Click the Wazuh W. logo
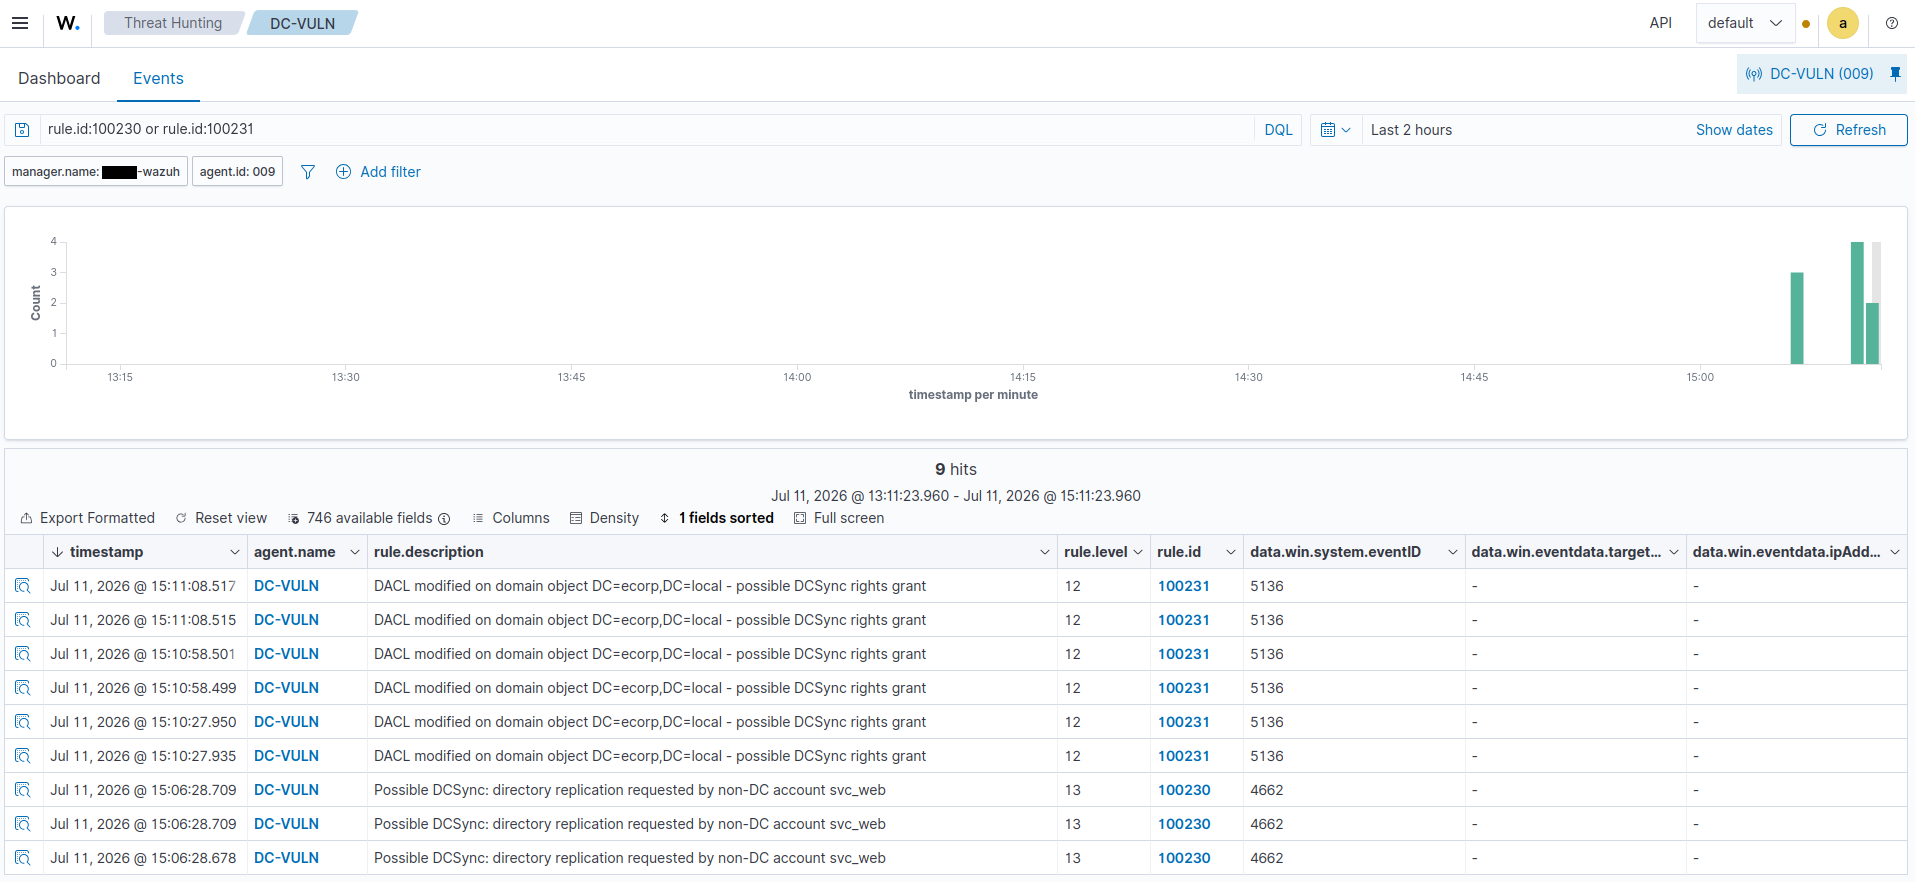 pyautogui.click(x=68, y=23)
